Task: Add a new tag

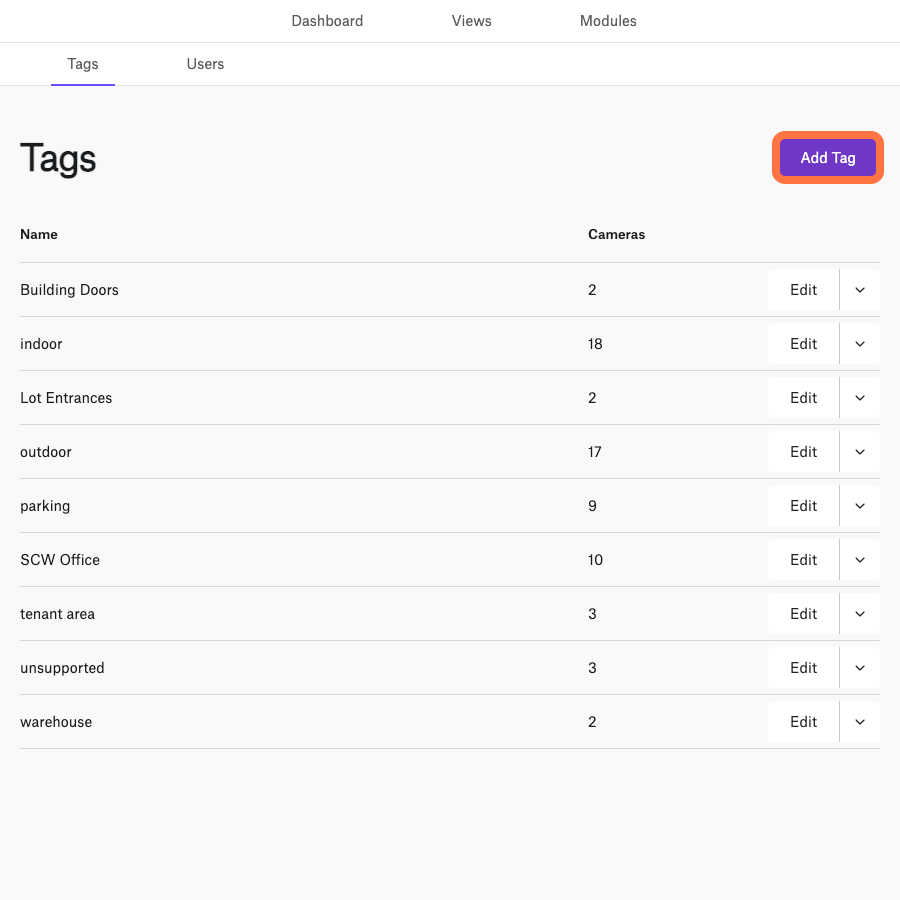Action: coord(828,158)
